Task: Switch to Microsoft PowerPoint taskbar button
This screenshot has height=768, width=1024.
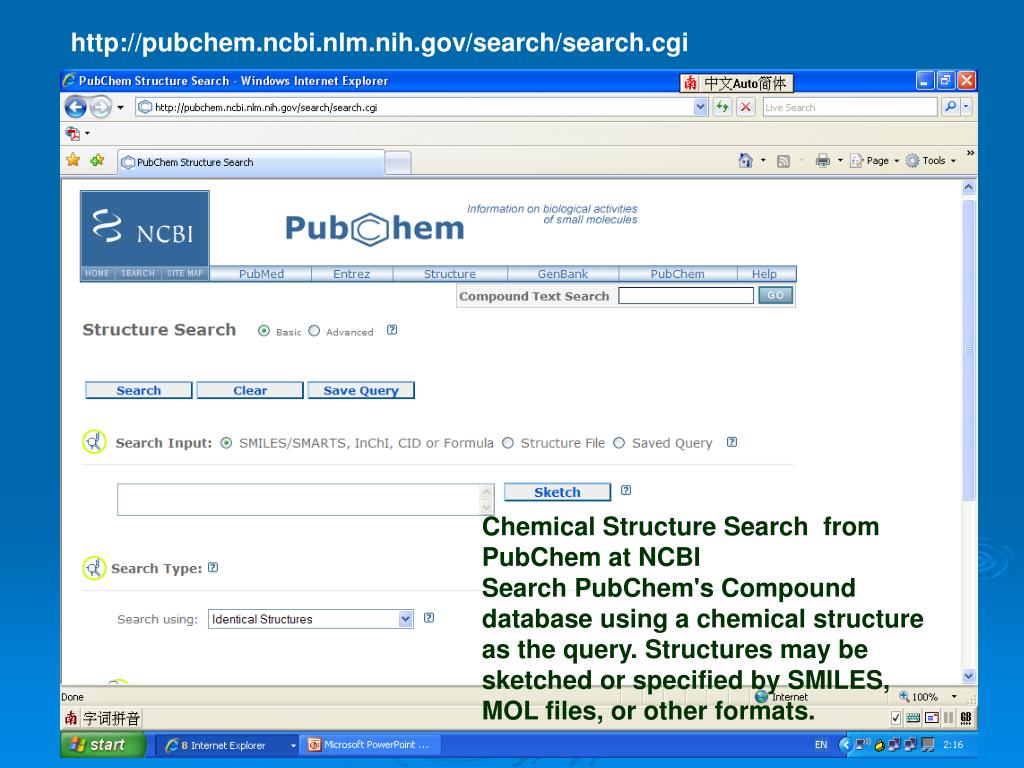Action: pyautogui.click(x=372, y=745)
